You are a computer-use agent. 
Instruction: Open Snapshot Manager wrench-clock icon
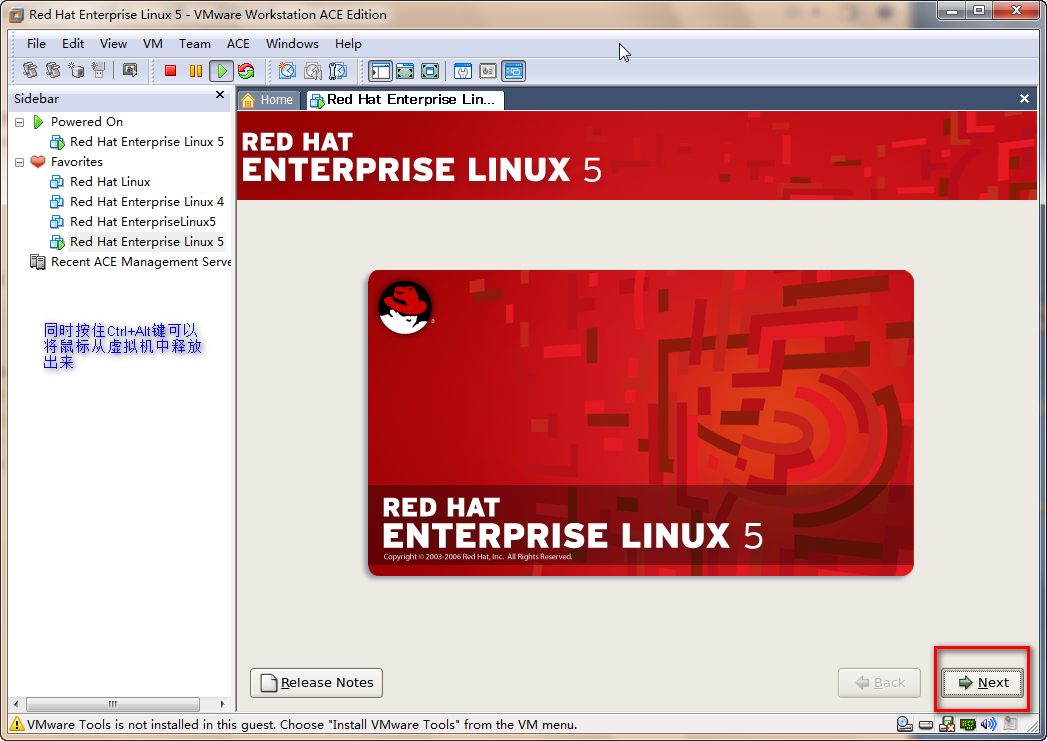pyautogui.click(x=338, y=71)
